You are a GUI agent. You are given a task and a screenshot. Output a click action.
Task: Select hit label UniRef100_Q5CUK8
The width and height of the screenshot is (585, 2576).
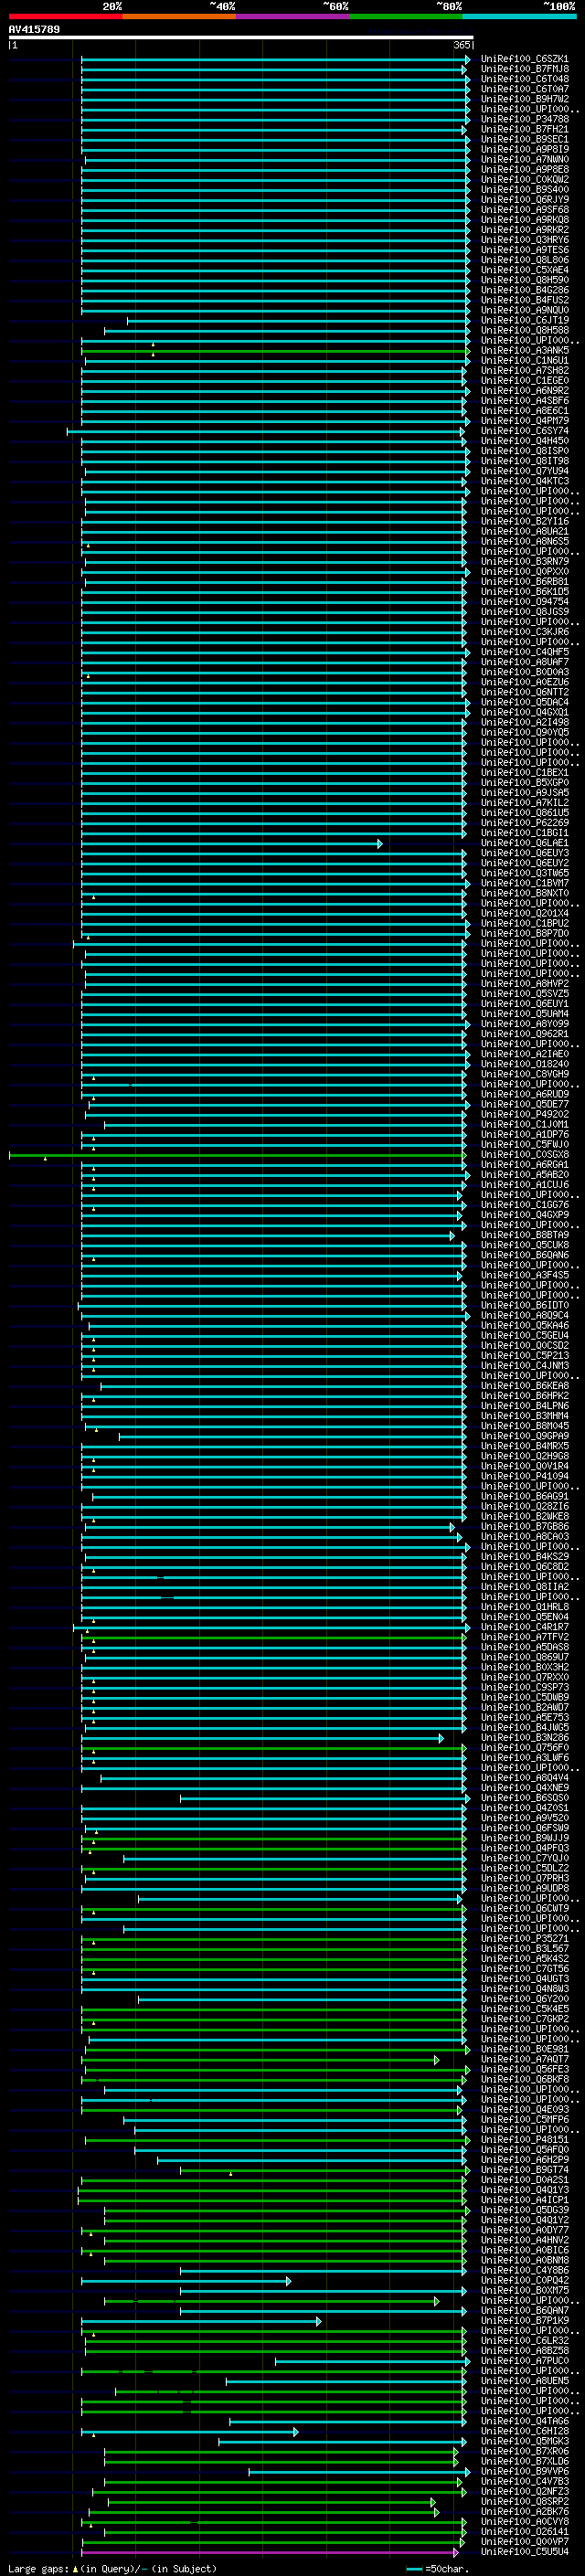524,1245
